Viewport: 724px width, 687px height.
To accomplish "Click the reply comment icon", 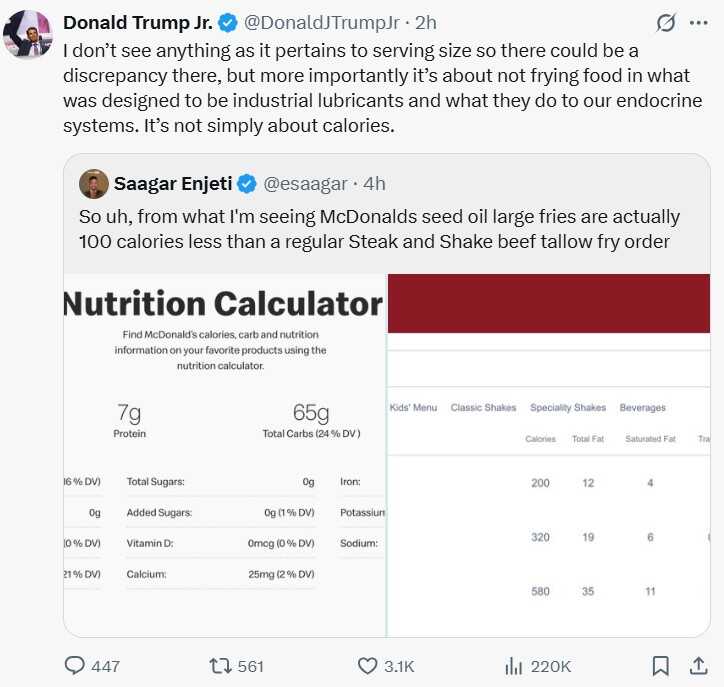I will (75, 665).
